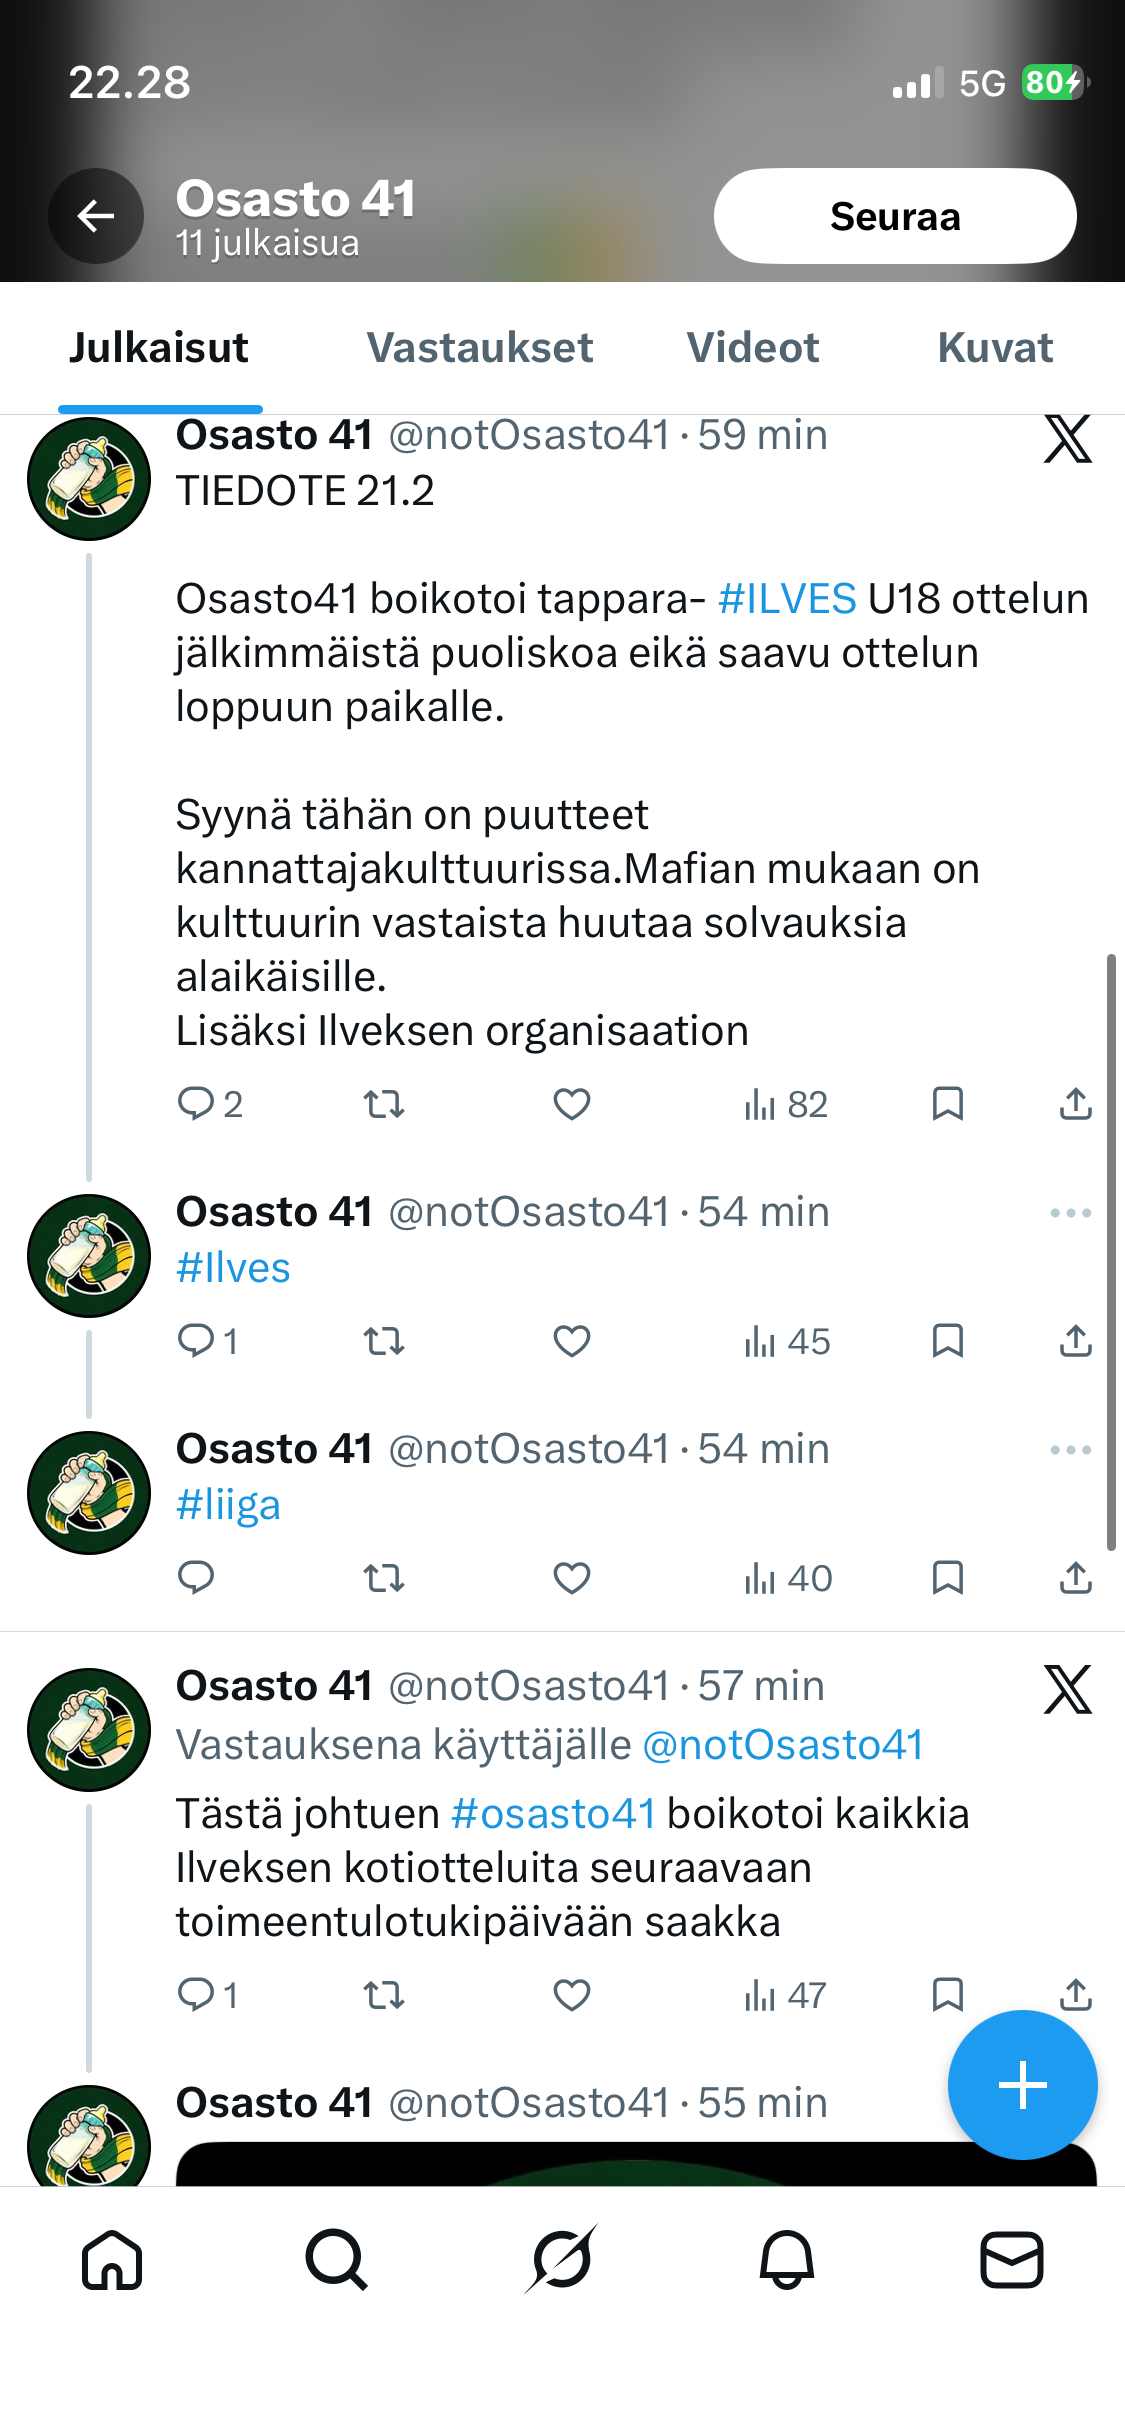Image resolution: width=1125 pixels, height=2436 pixels.
Task: Open the Notifications bell
Action: [787, 2260]
